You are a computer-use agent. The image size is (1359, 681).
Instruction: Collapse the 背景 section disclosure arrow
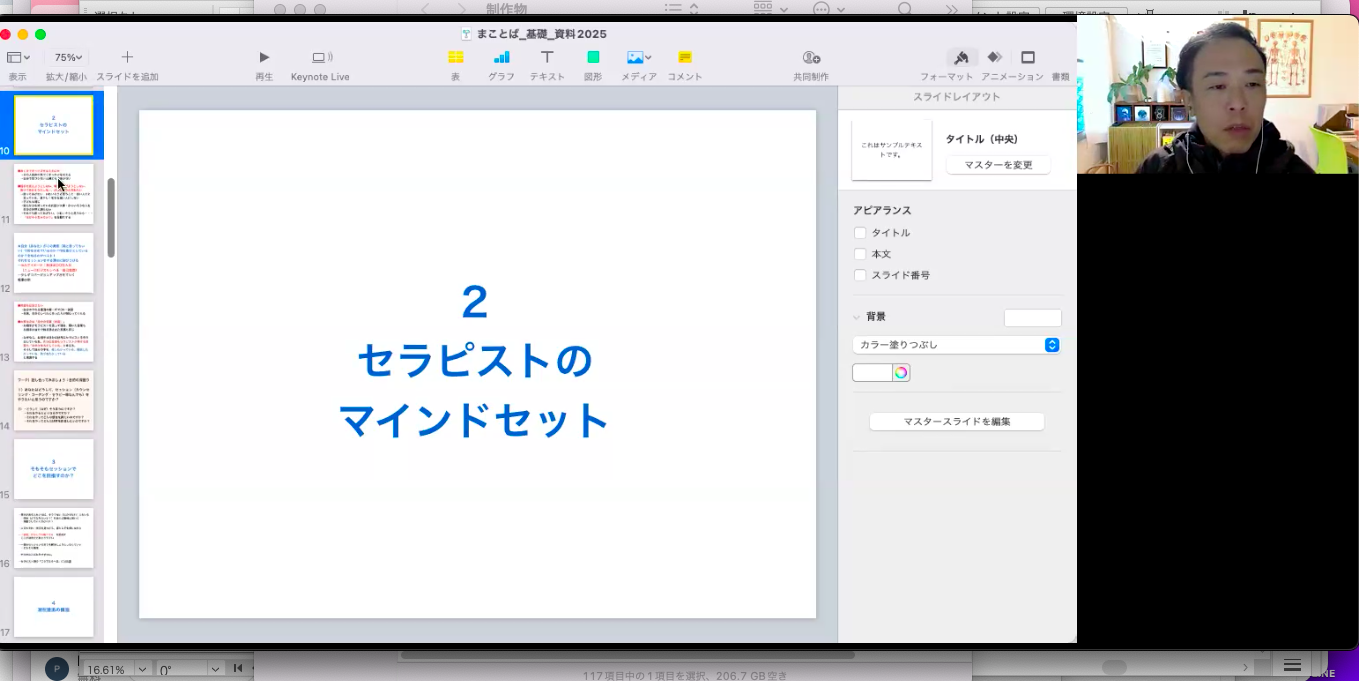click(857, 317)
